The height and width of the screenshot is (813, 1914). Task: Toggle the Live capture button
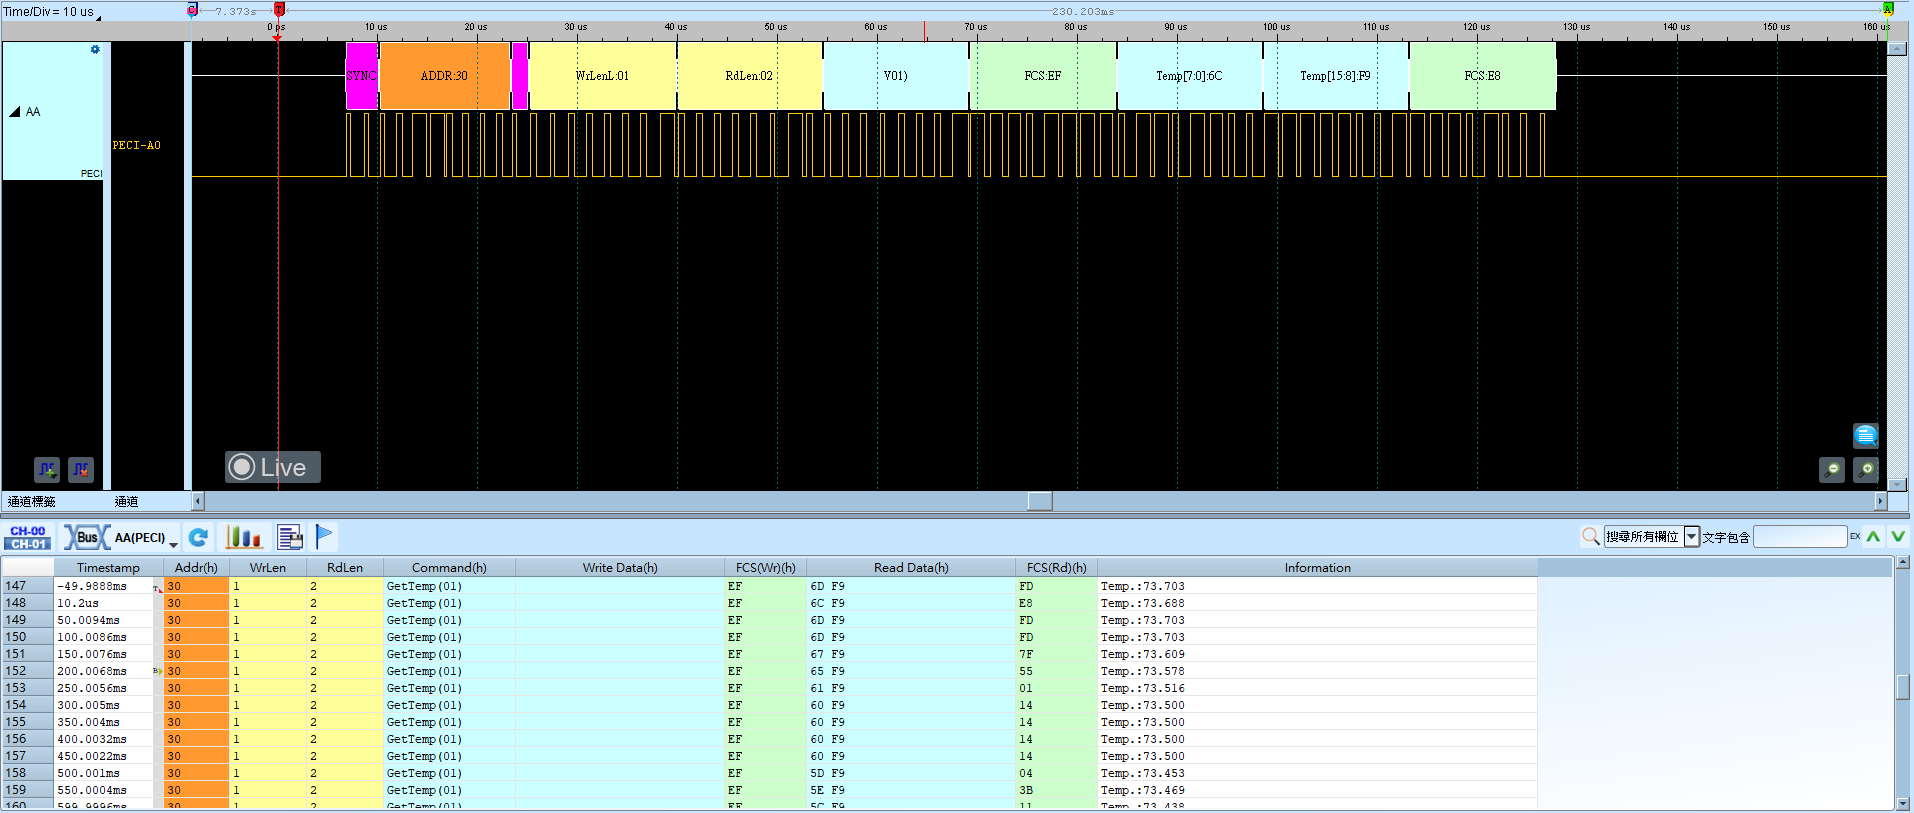point(272,467)
